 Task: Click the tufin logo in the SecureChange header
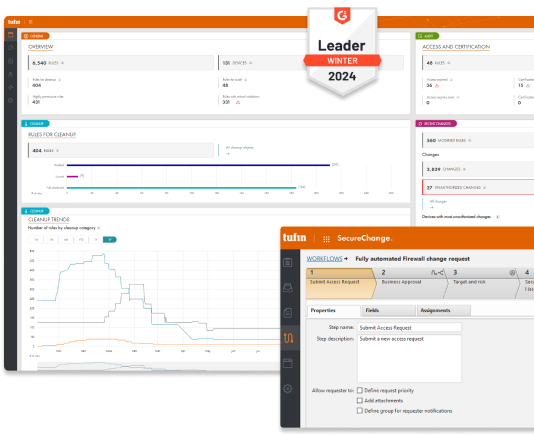click(294, 237)
